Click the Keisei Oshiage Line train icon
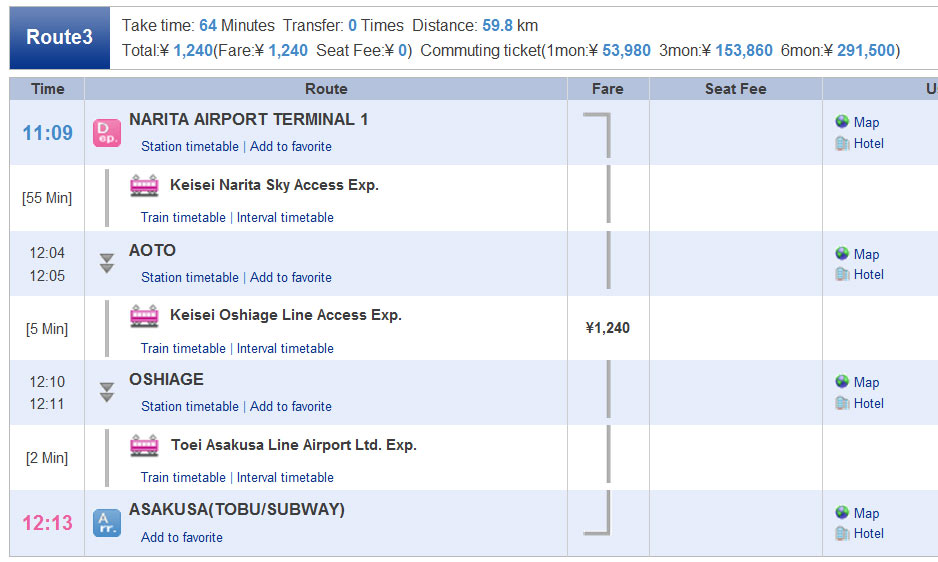938x562 pixels. 144,316
